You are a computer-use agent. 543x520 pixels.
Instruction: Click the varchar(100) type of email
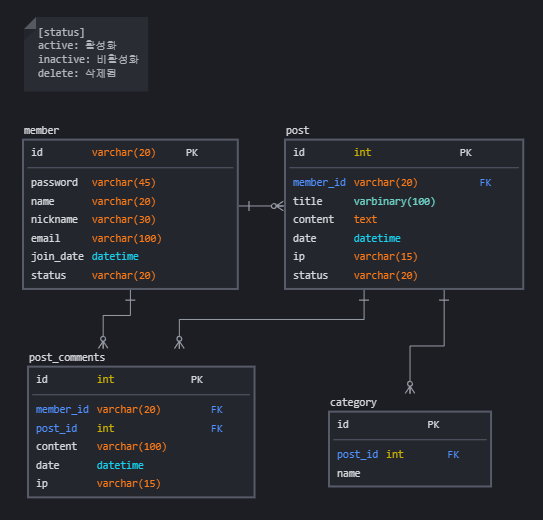(127, 238)
